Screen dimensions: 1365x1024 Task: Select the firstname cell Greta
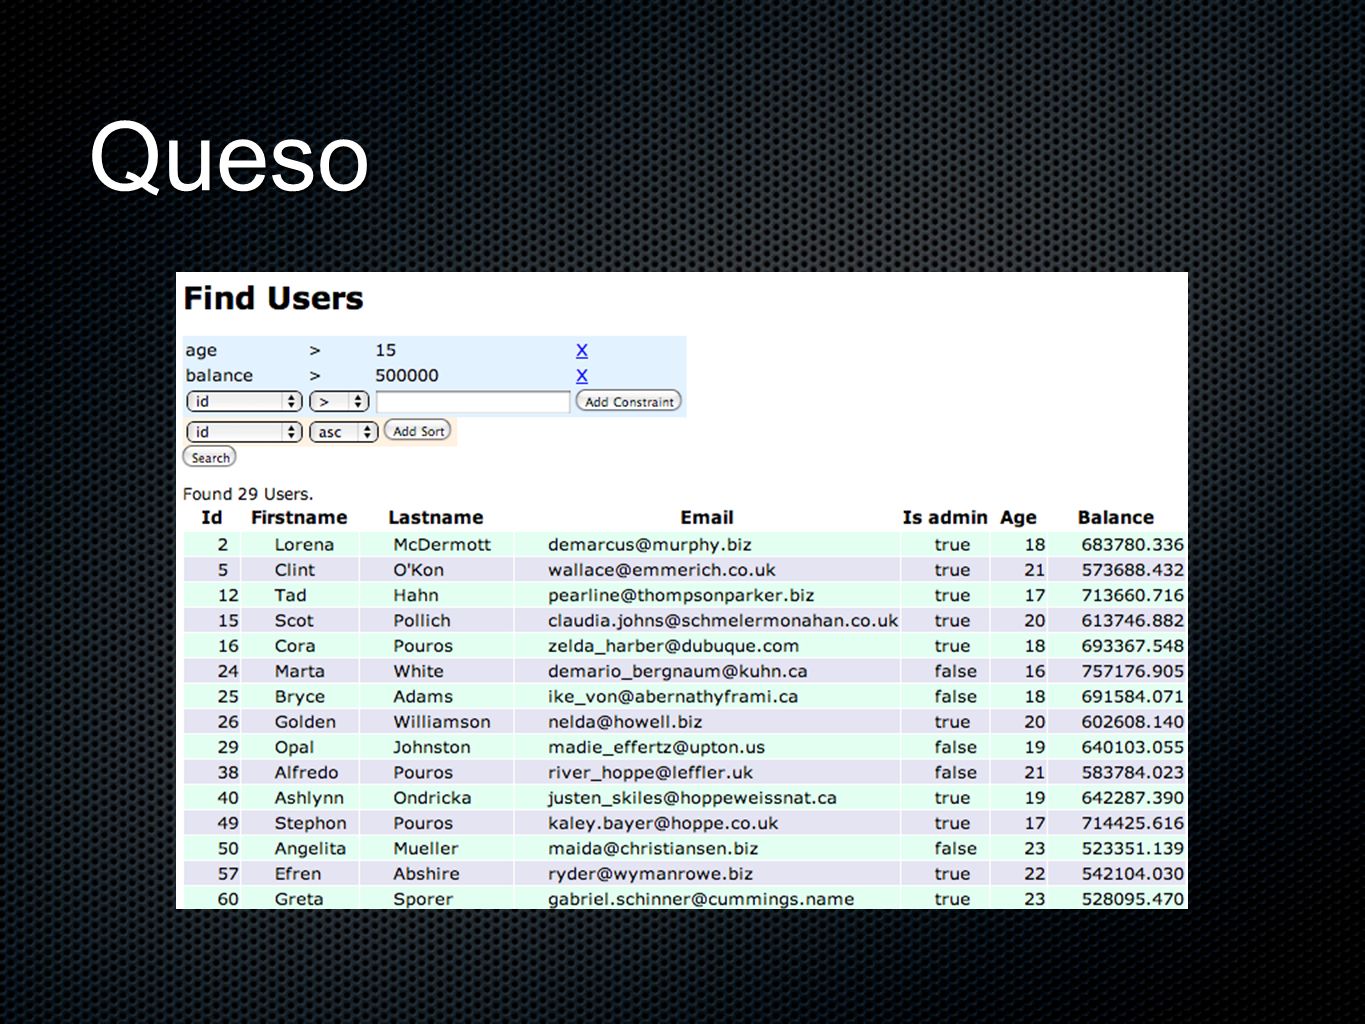coord(299,899)
